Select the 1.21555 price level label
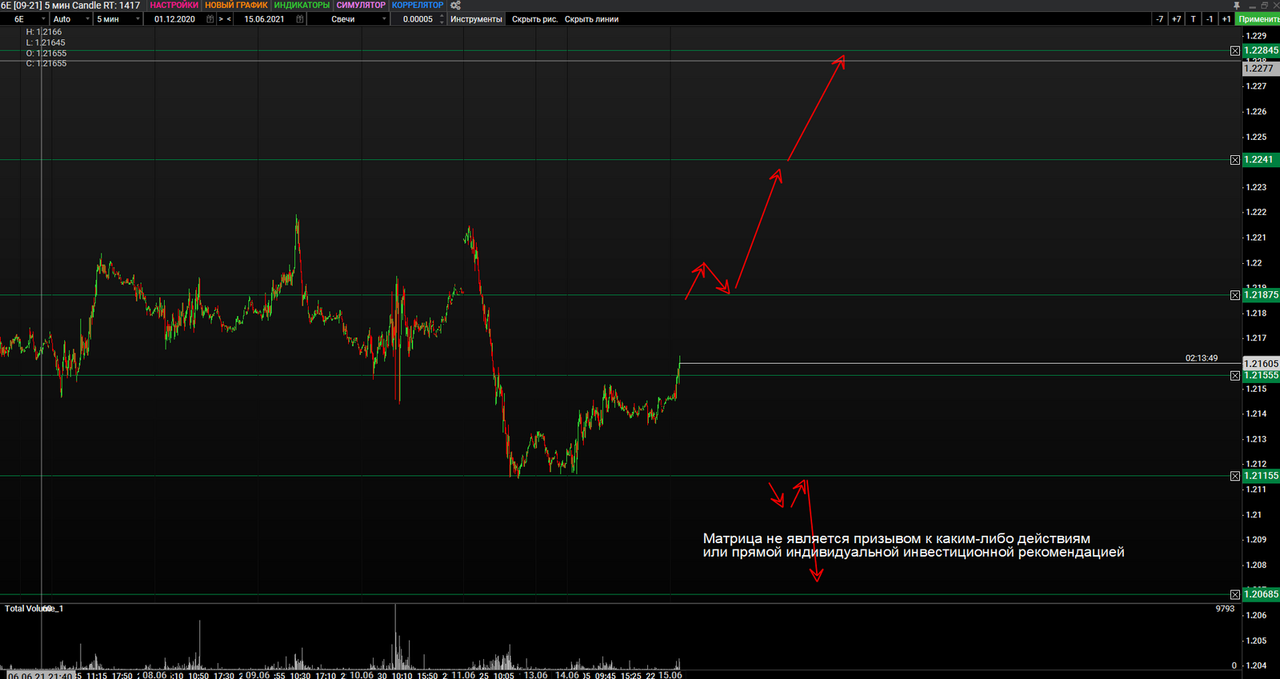The width and height of the screenshot is (1280, 679). (x=1259, y=376)
